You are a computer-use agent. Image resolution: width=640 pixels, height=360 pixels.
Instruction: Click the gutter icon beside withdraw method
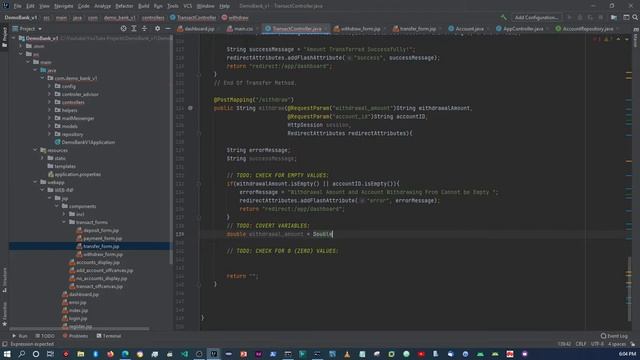190,108
